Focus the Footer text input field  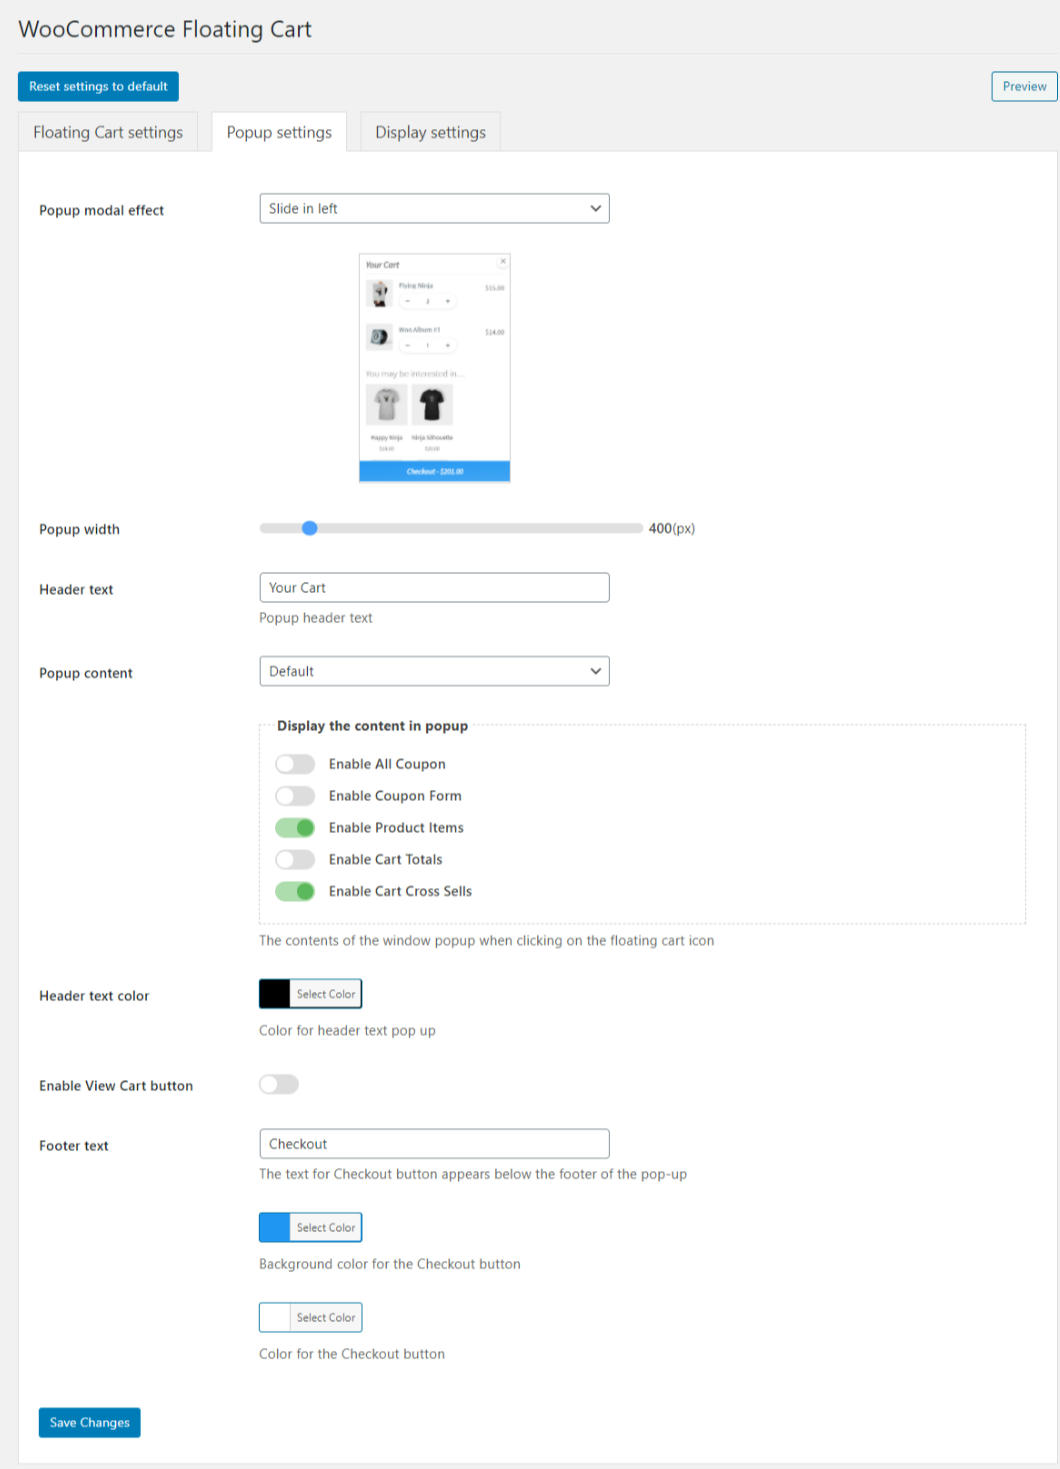(x=434, y=1143)
